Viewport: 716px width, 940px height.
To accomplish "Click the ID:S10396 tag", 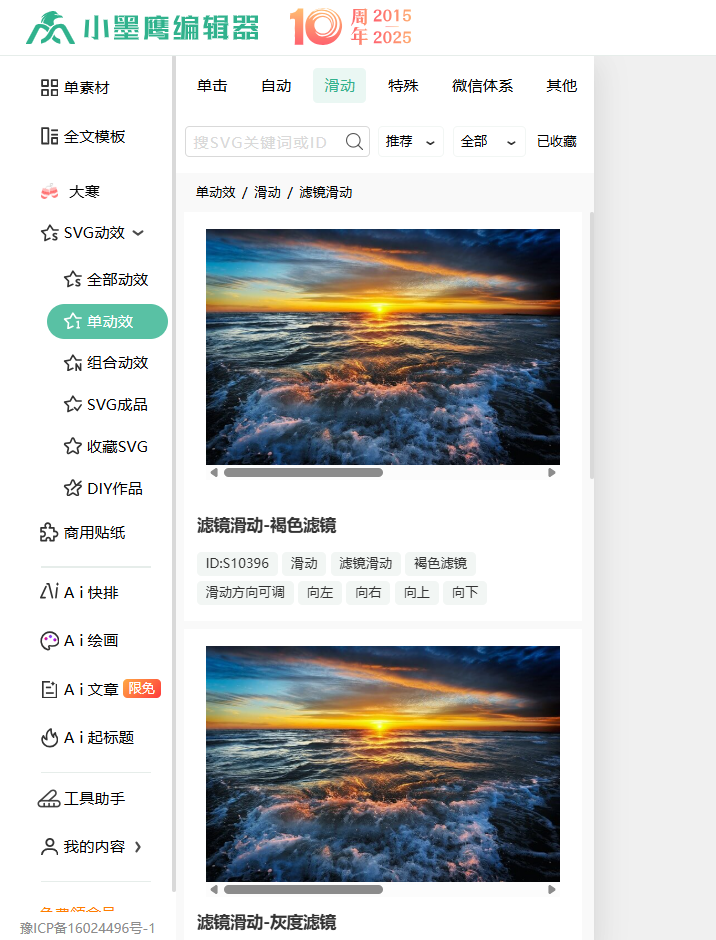I will pyautogui.click(x=237, y=564).
